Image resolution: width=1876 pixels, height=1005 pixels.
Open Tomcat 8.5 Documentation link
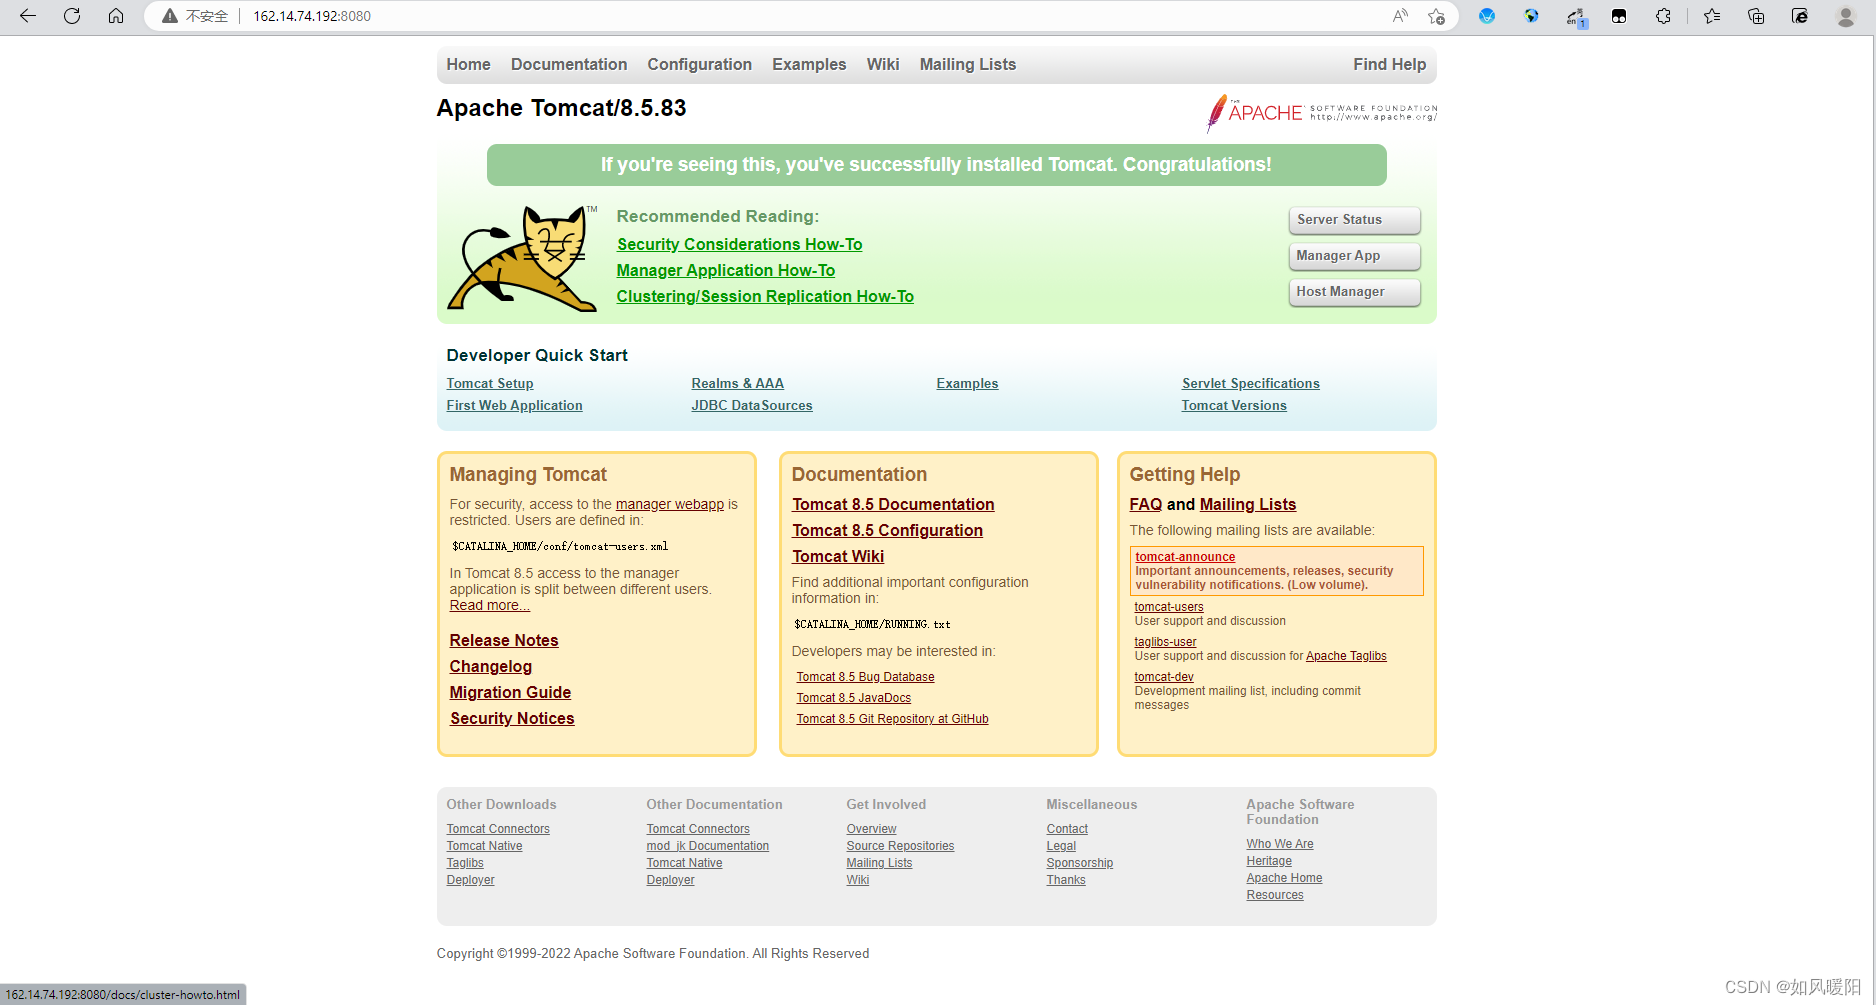coord(893,504)
